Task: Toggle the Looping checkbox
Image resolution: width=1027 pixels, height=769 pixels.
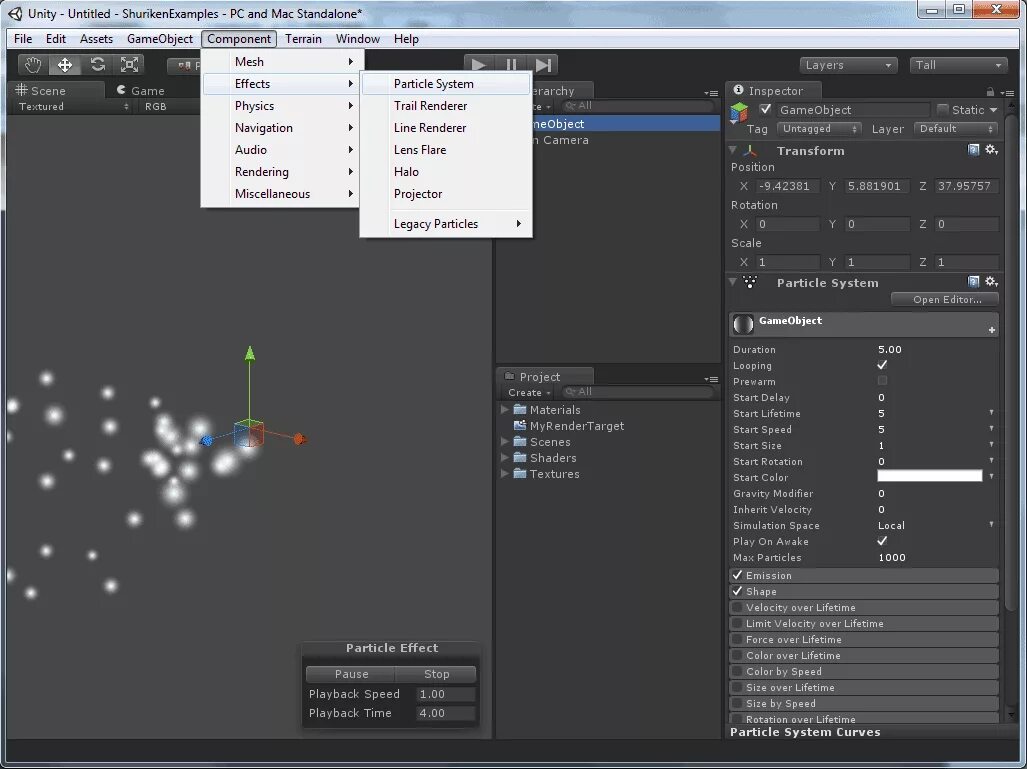Action: tap(882, 365)
